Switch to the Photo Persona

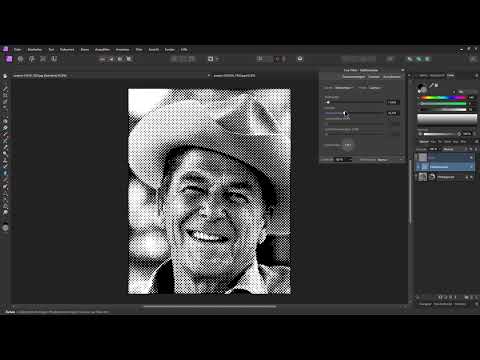9,59
